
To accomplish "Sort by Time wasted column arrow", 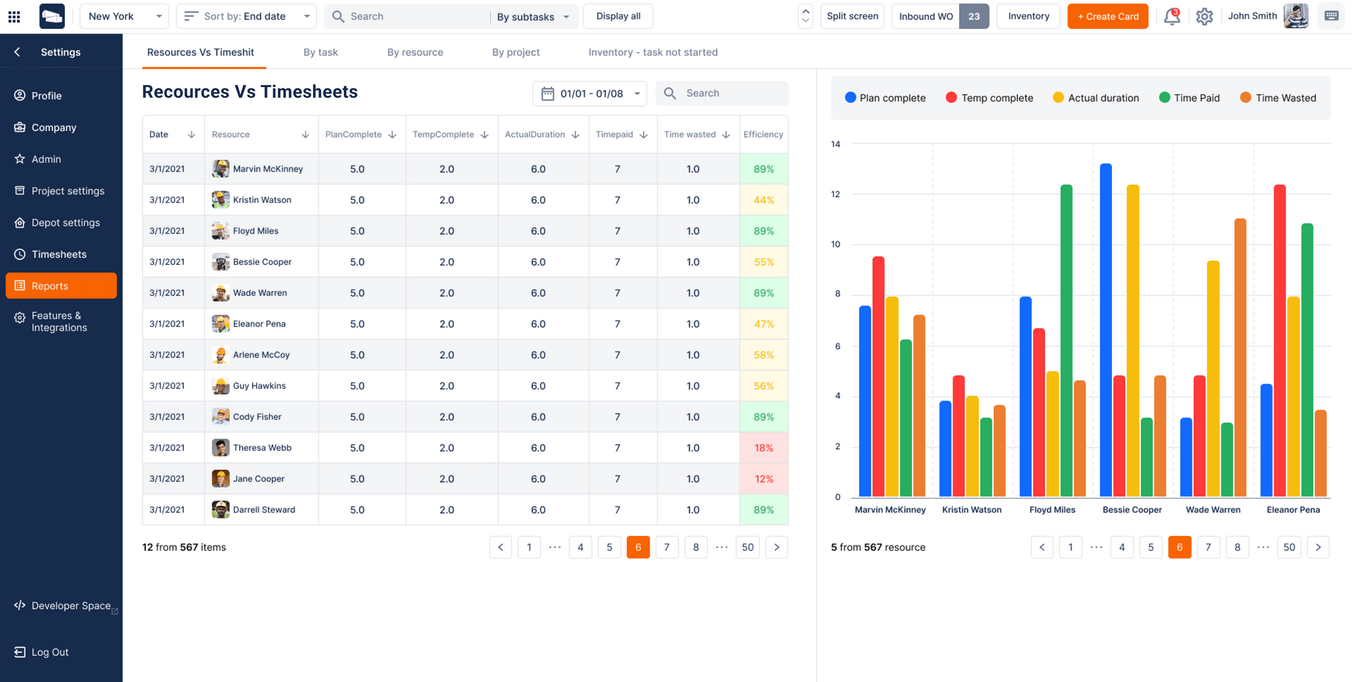I will click(726, 134).
